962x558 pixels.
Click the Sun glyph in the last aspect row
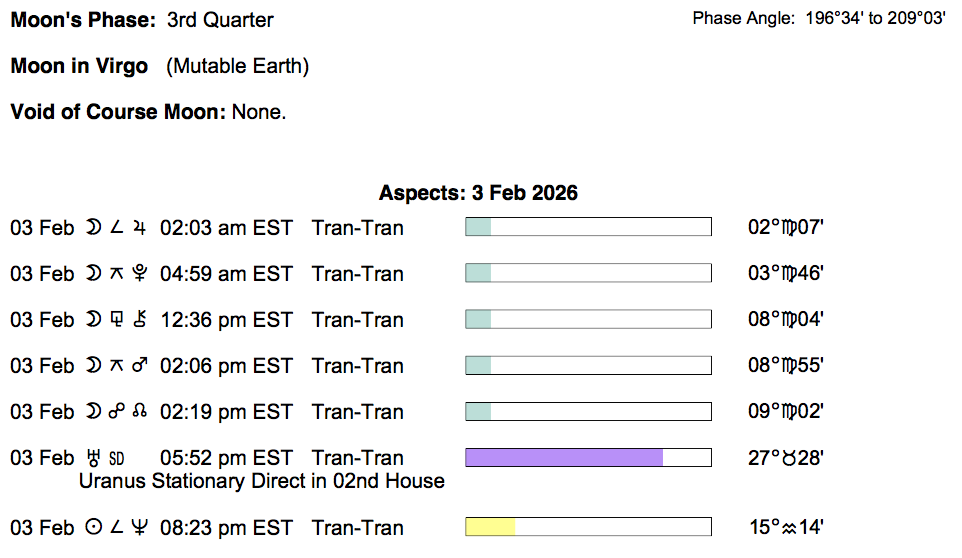click(94, 528)
